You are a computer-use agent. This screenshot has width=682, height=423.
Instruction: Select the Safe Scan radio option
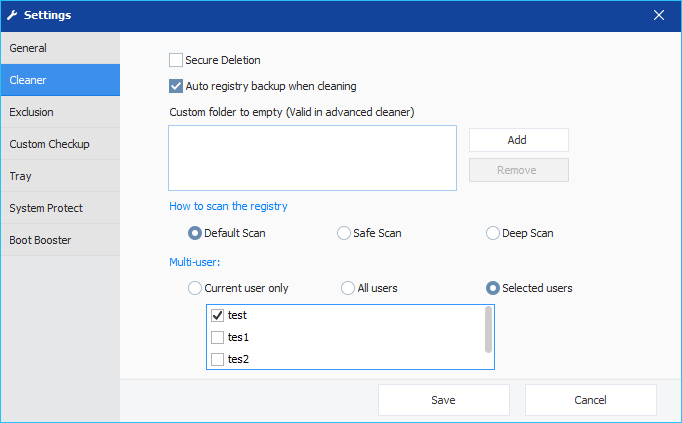click(344, 233)
